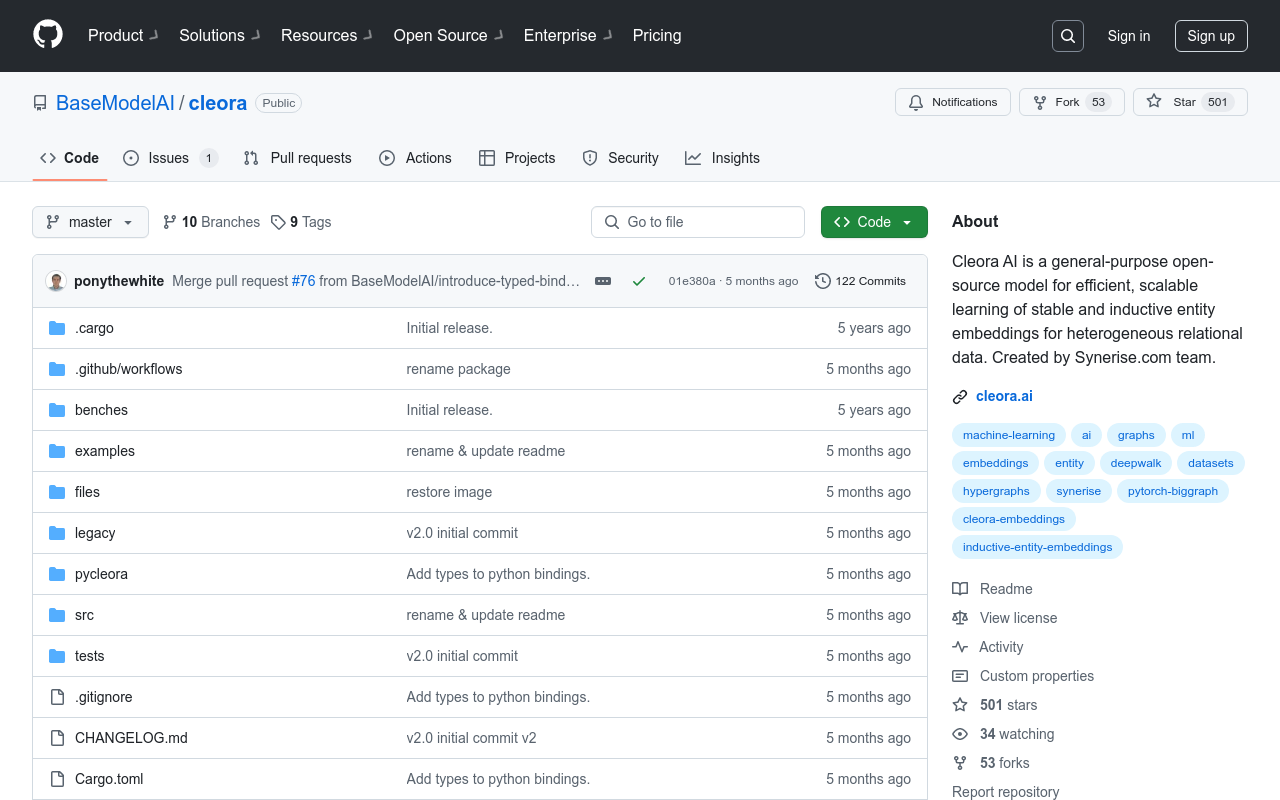Click the Custom properties note icon

pyautogui.click(x=960, y=676)
